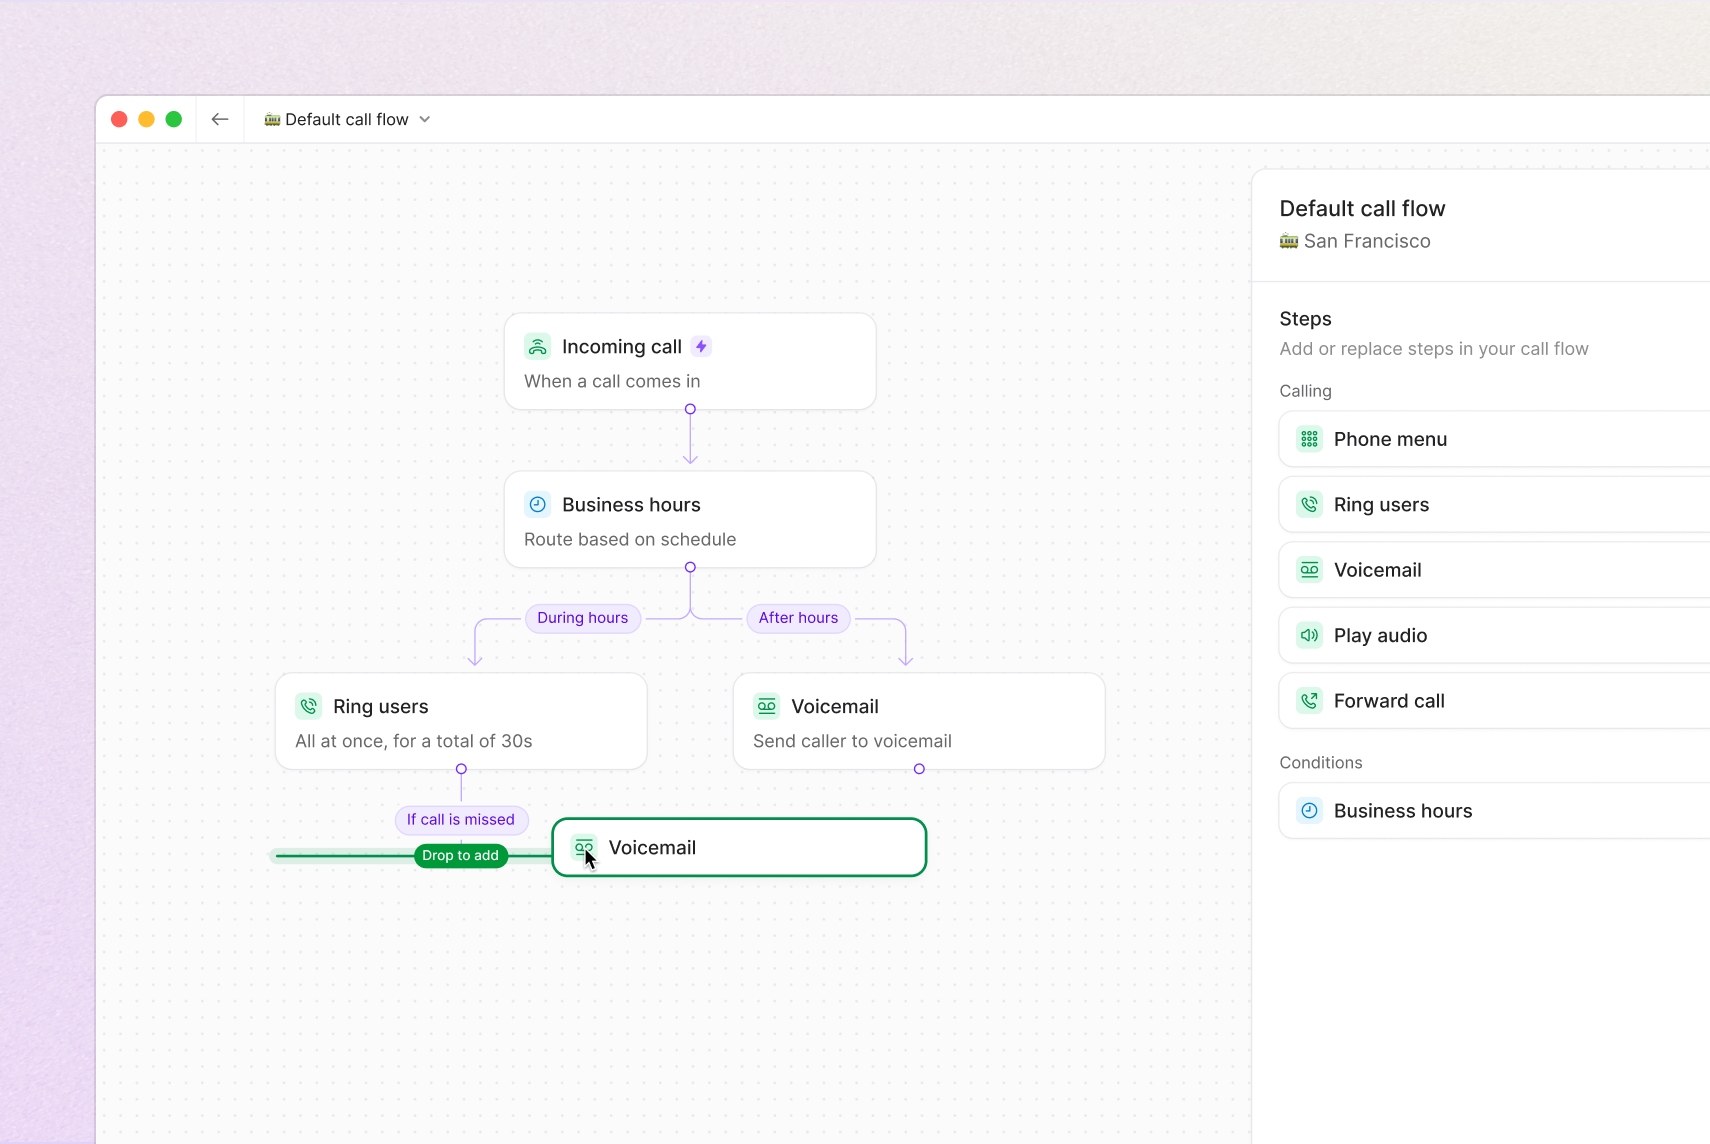Click the Forward call icon in sidebar
Screen dimensions: 1710x1144
pyautogui.click(x=1310, y=701)
